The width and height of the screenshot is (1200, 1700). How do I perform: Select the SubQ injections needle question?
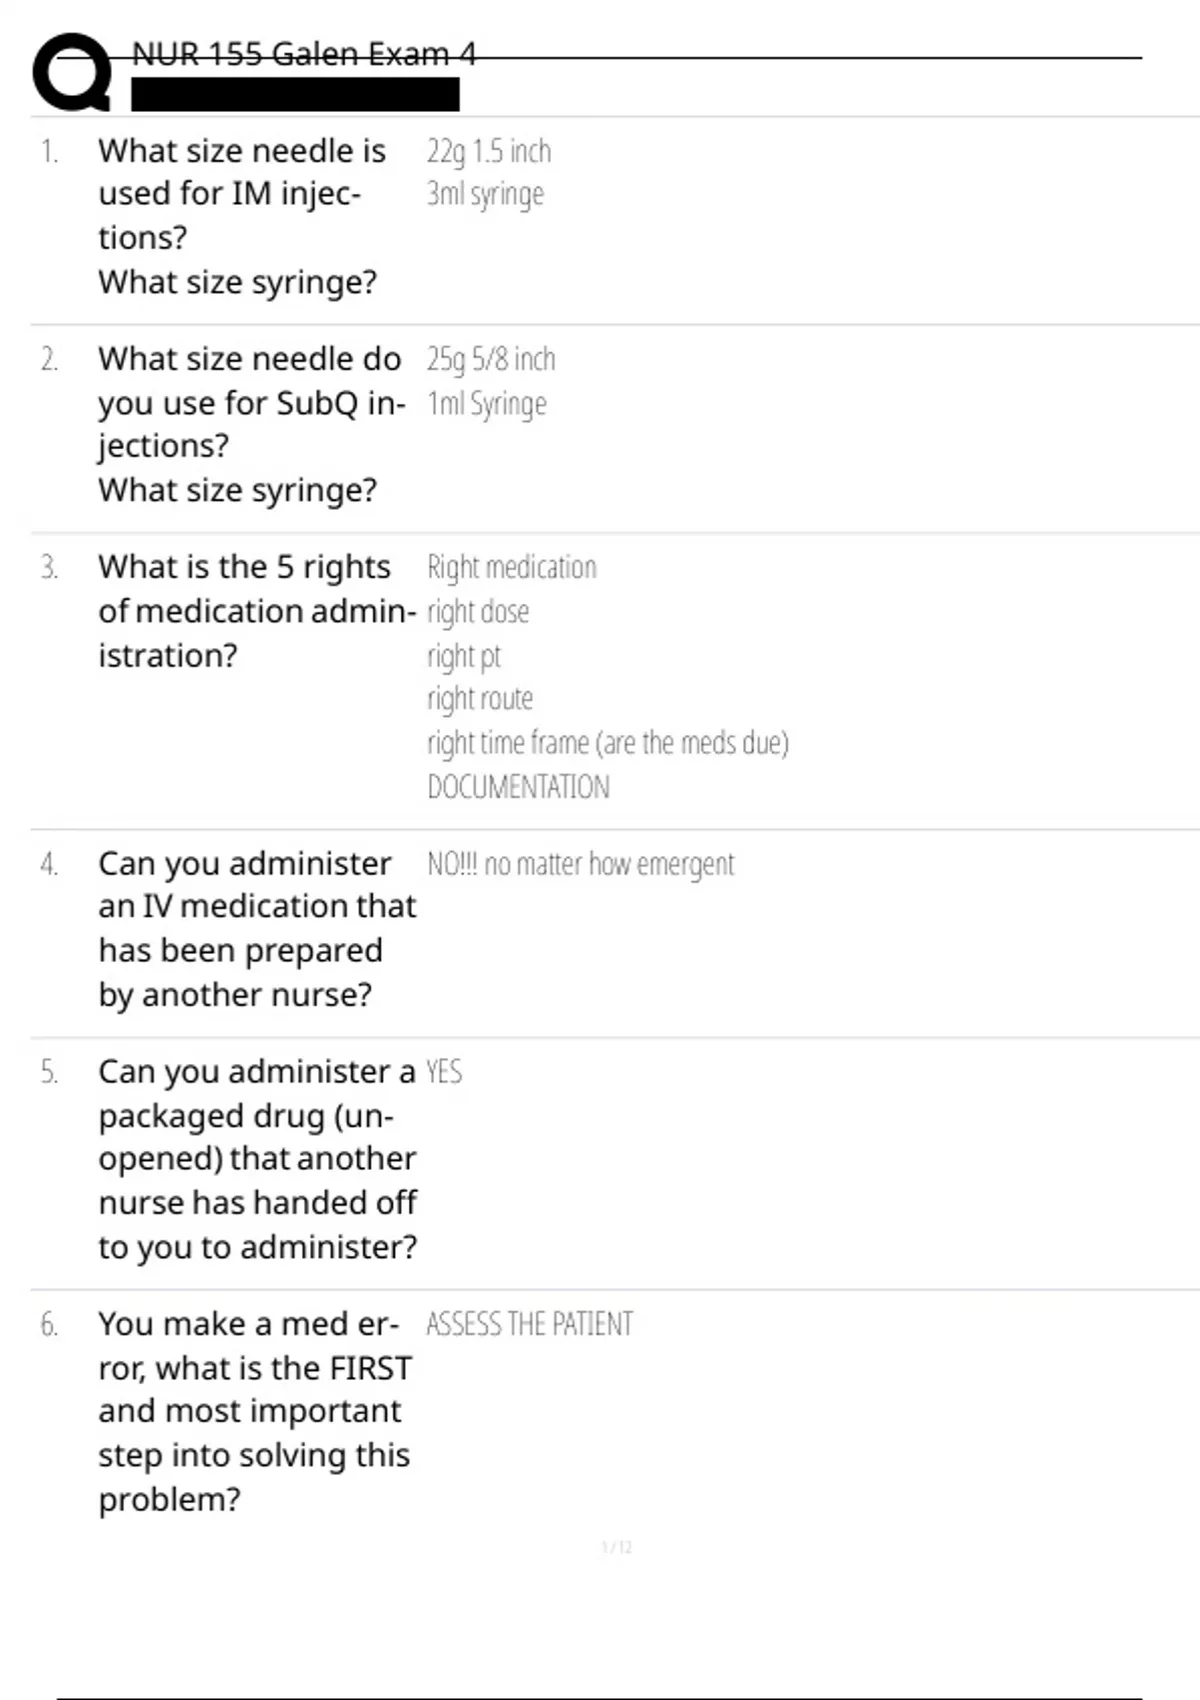250,423
